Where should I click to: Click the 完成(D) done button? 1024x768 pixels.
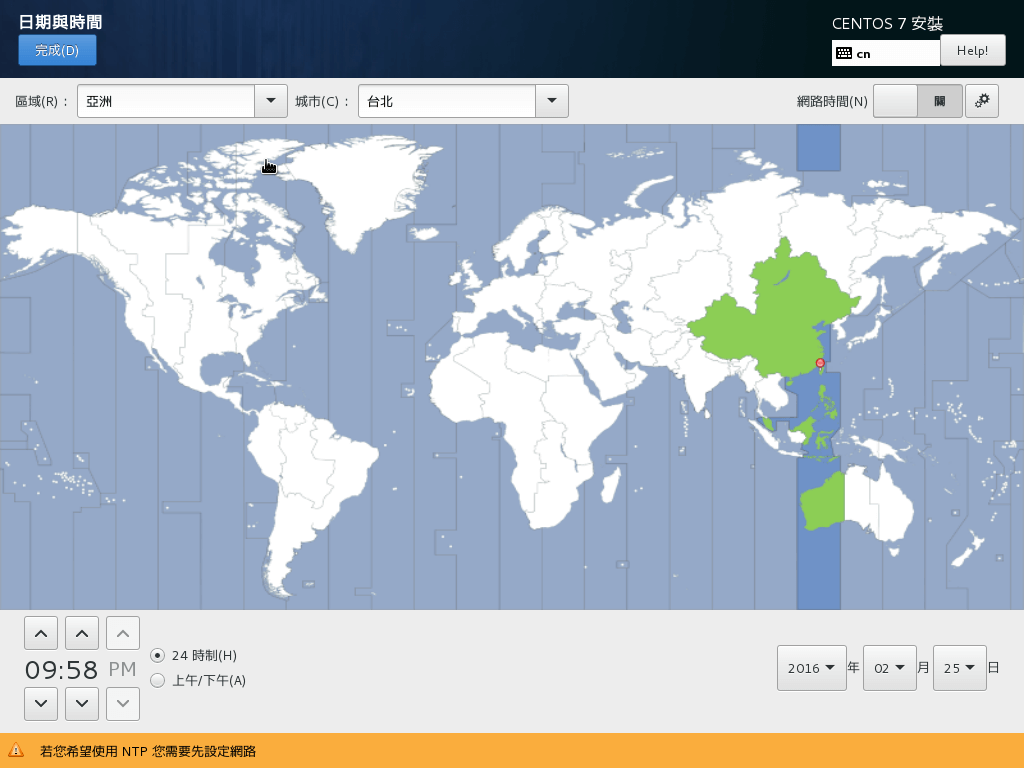click(57, 50)
